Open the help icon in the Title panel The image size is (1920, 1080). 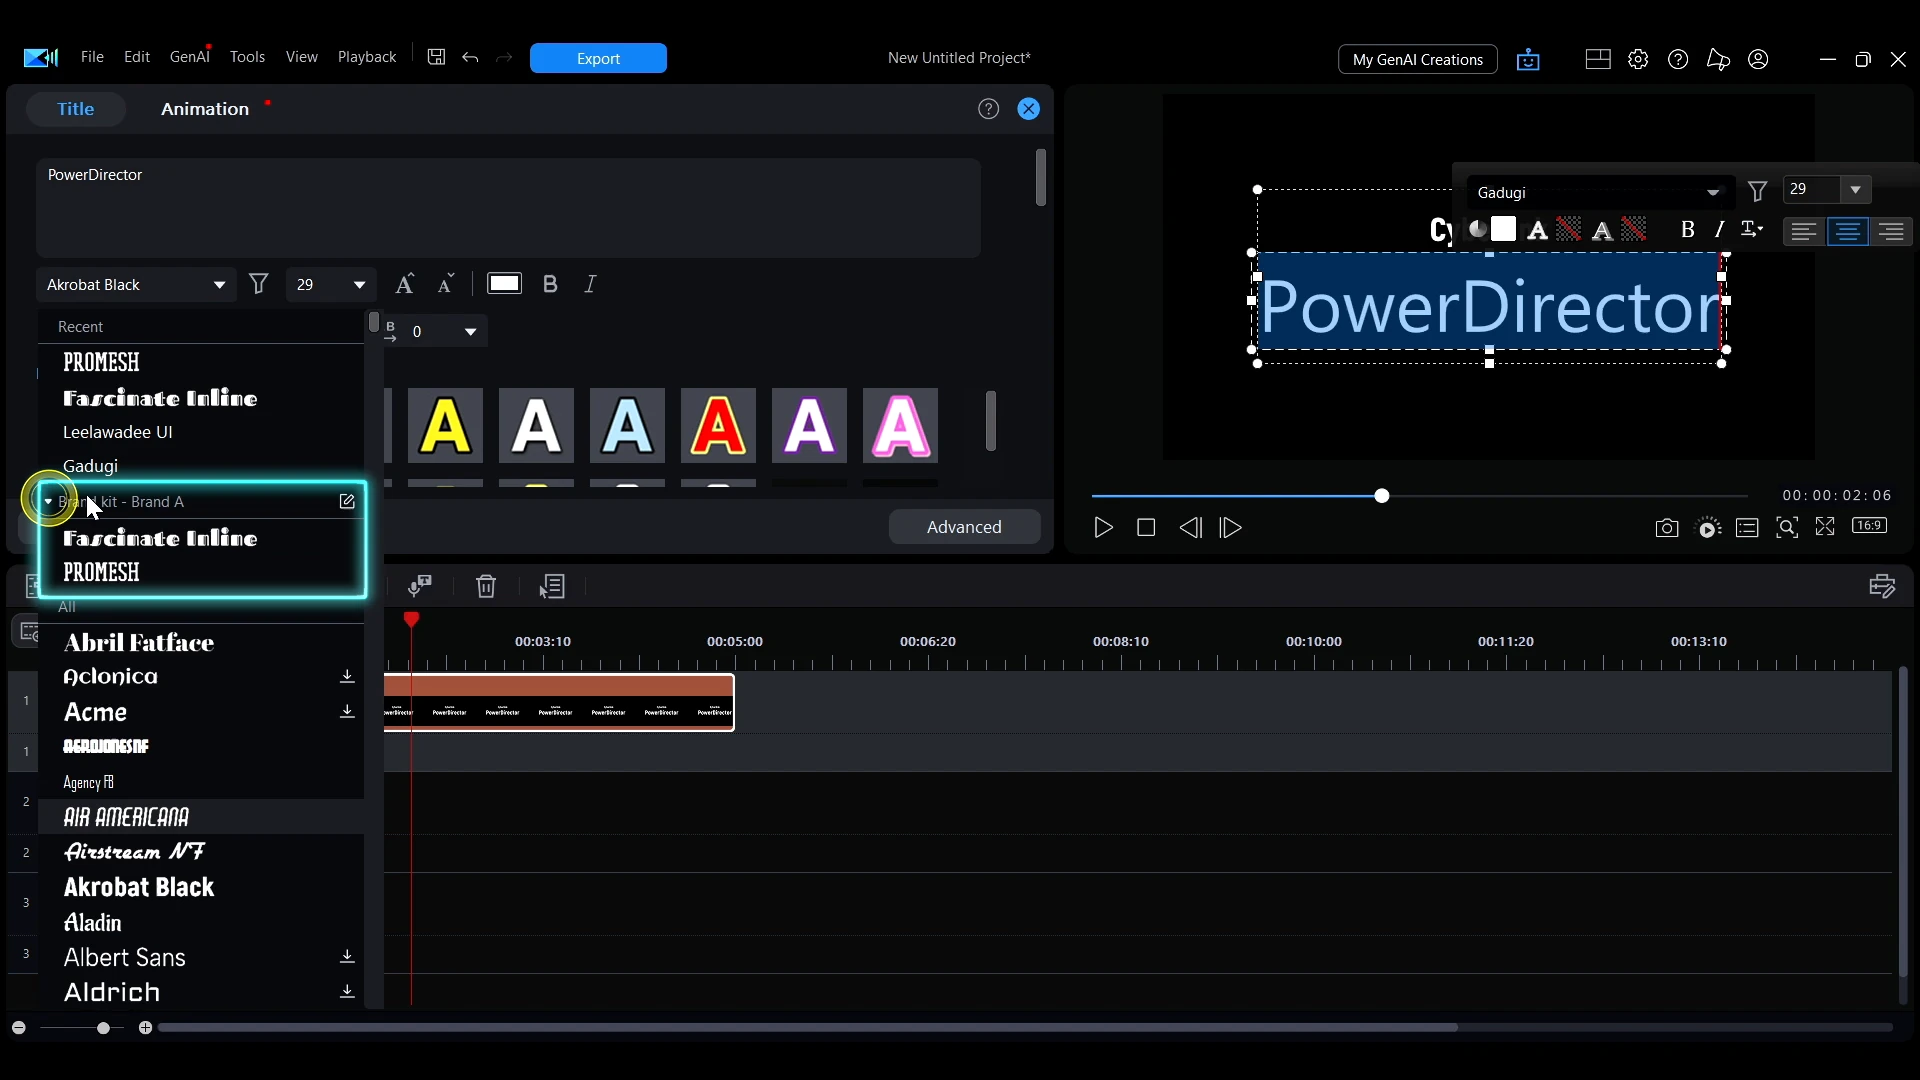tap(989, 109)
